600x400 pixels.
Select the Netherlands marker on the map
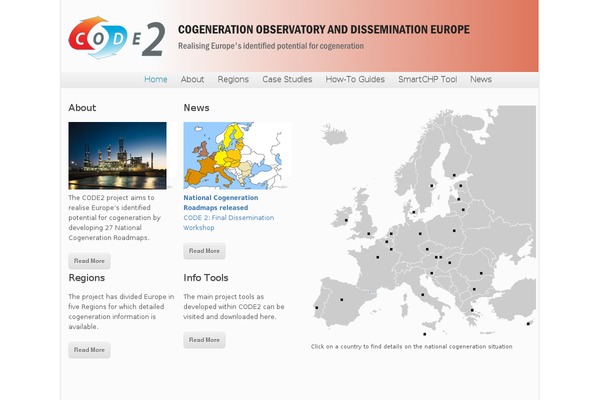click(391, 233)
